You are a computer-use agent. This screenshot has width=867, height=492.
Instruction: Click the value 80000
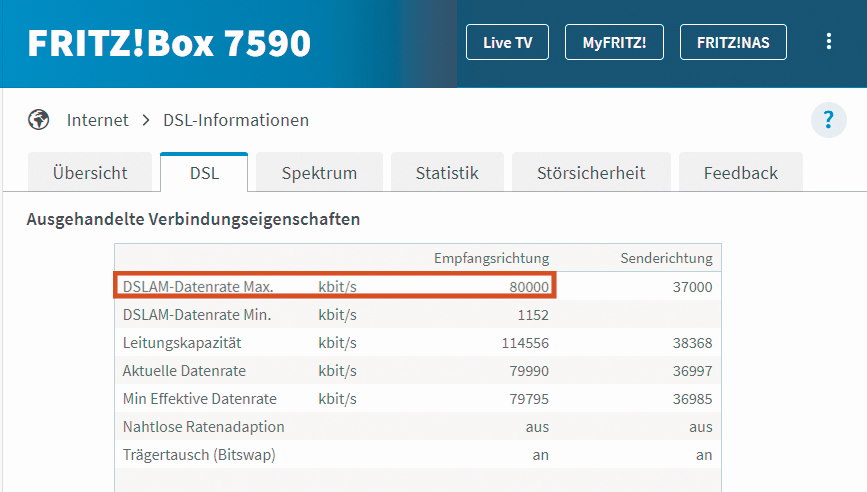point(529,287)
